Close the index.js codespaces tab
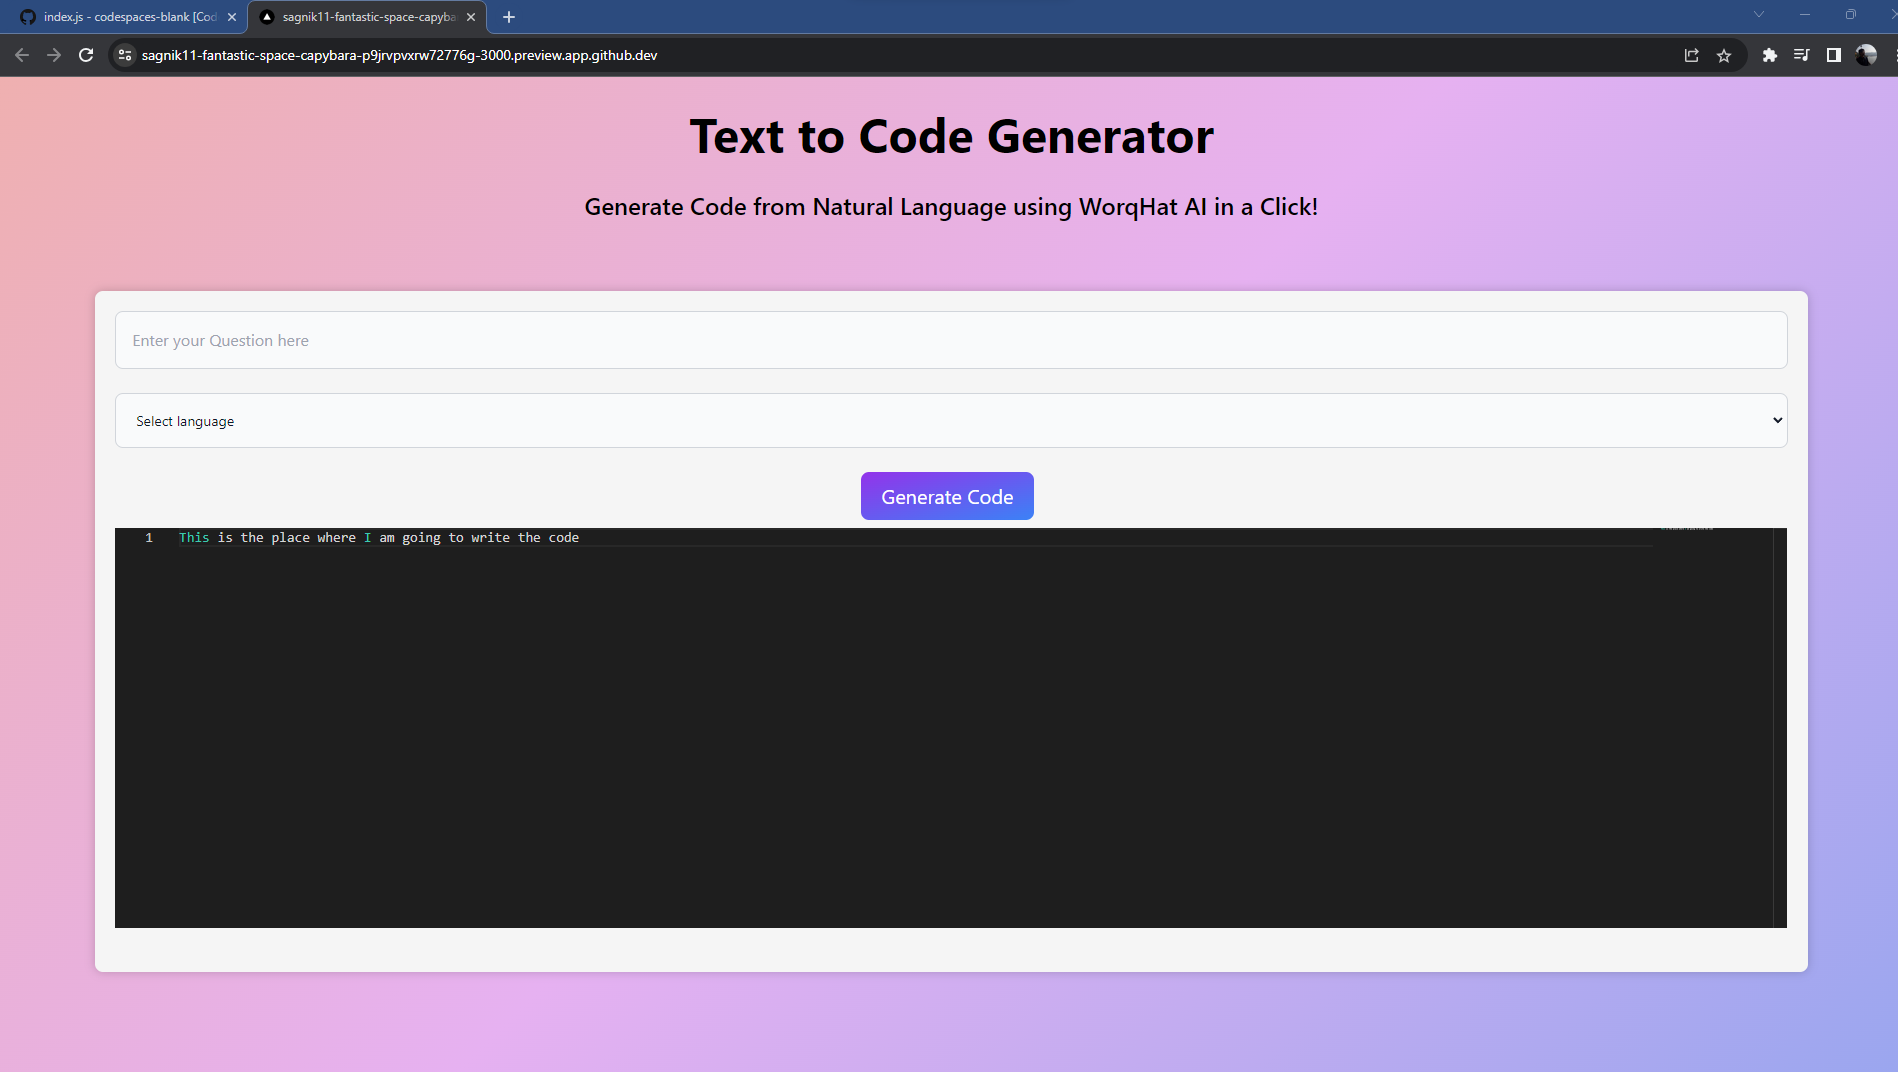This screenshot has height=1072, width=1898. [x=232, y=17]
